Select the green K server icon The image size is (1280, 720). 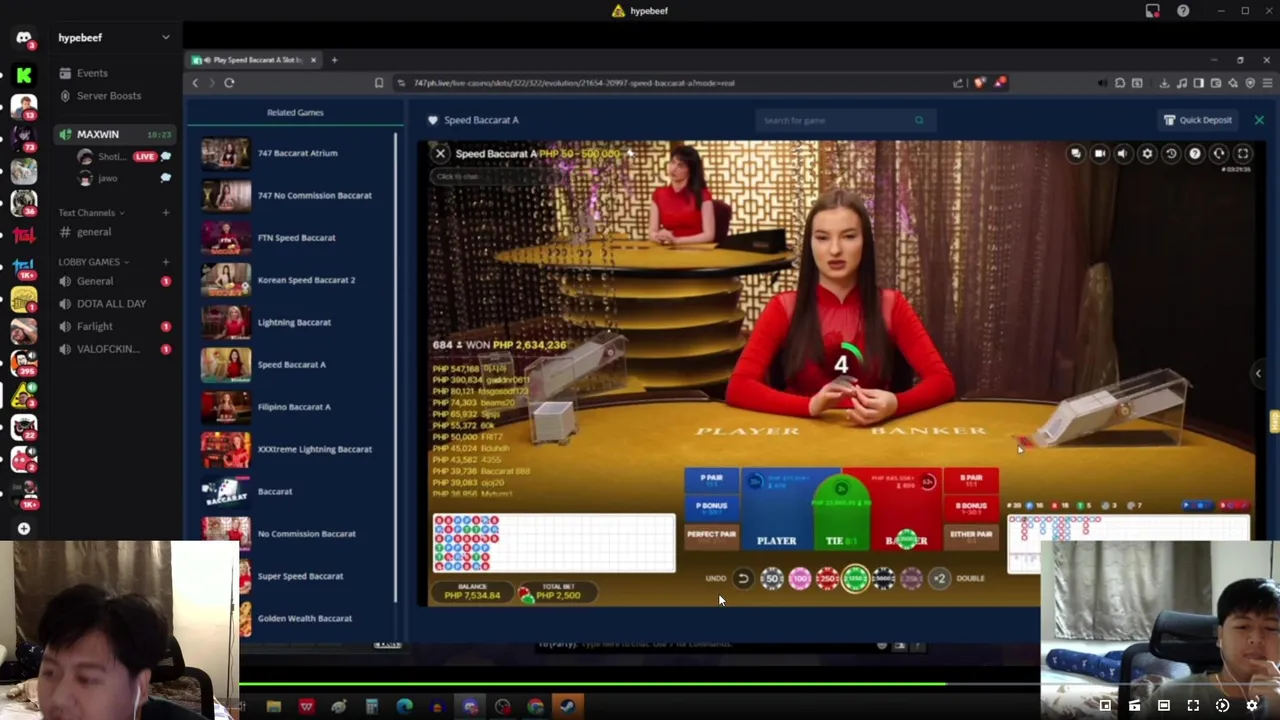[24, 74]
